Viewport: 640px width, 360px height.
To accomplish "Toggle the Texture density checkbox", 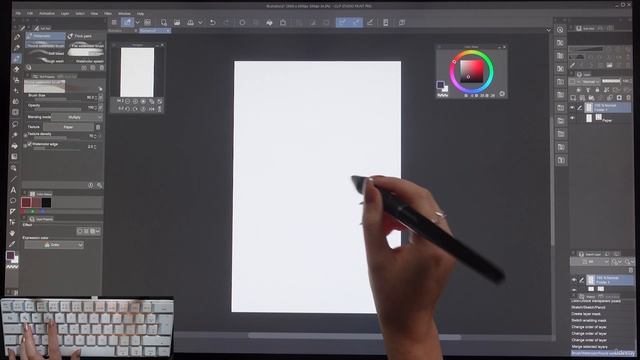I will (x=25, y=135).
